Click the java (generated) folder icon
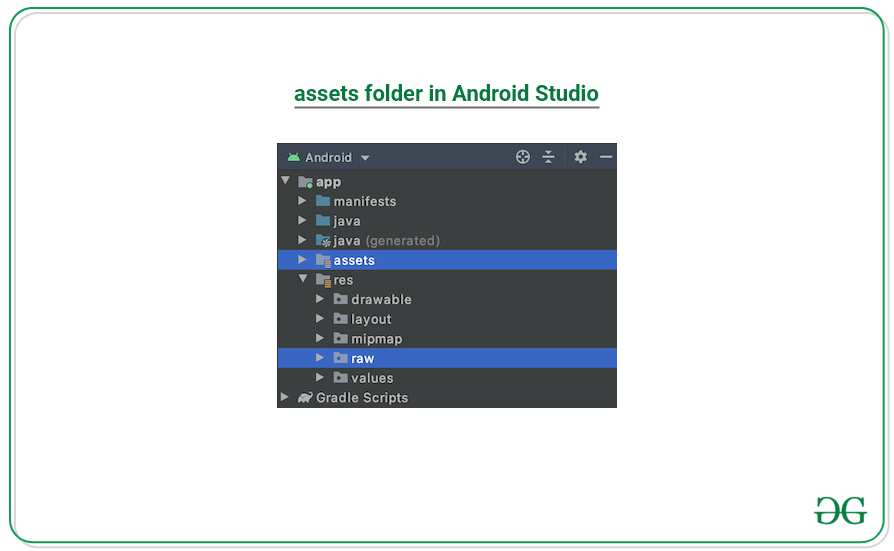The height and width of the screenshot is (551, 894). tap(323, 240)
